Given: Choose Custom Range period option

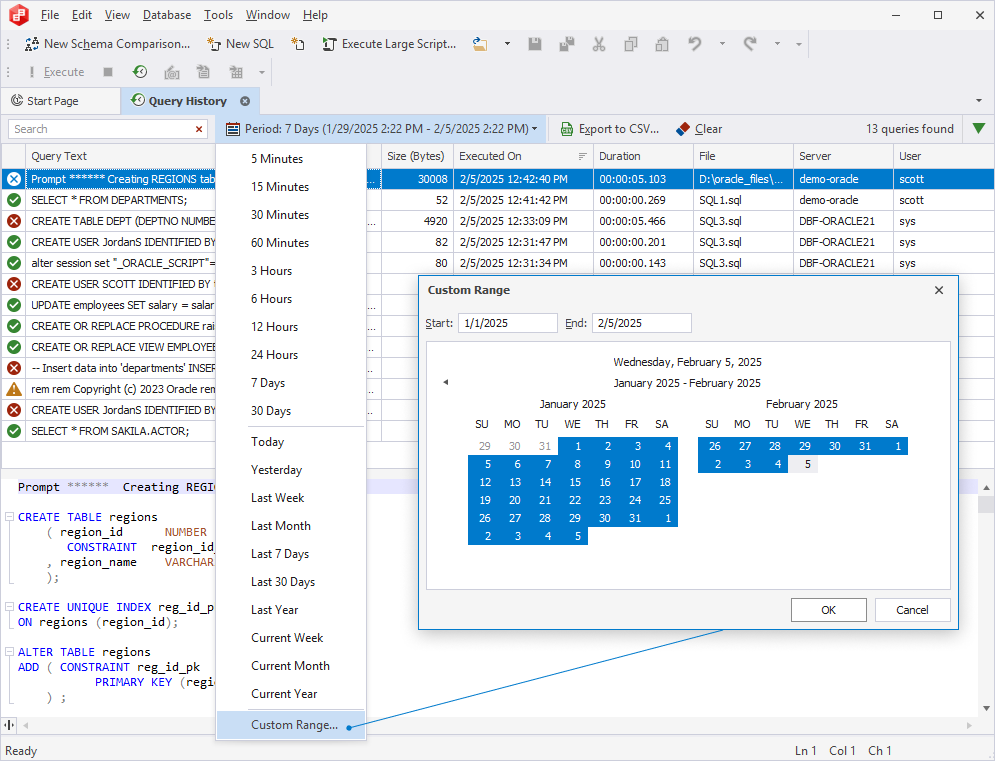Looking at the screenshot, I should 291,725.
